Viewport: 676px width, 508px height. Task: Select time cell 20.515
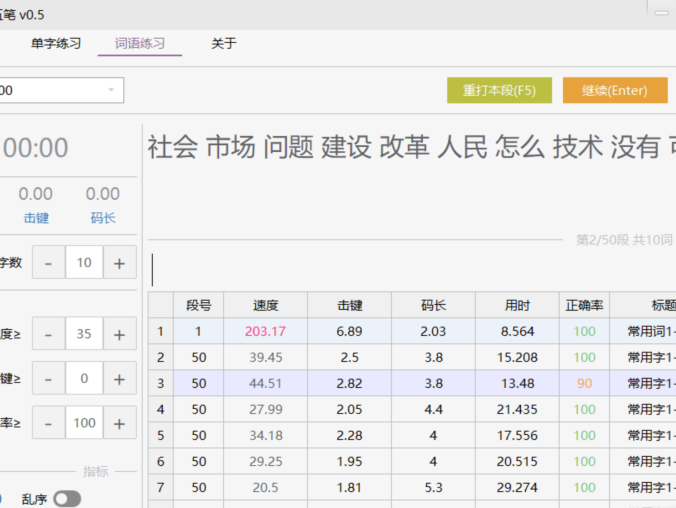(517, 461)
